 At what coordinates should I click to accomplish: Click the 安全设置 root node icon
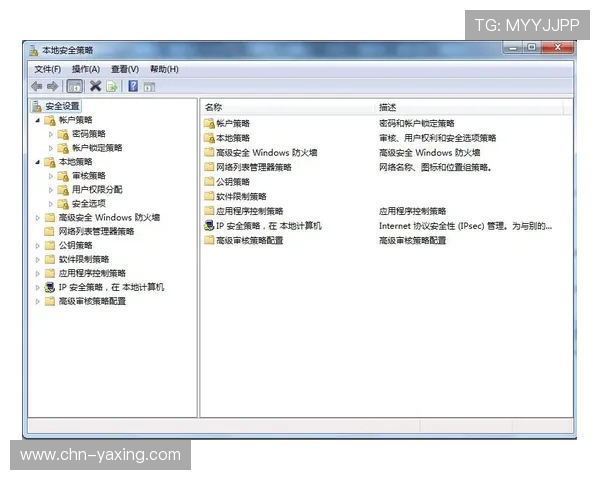(37, 106)
